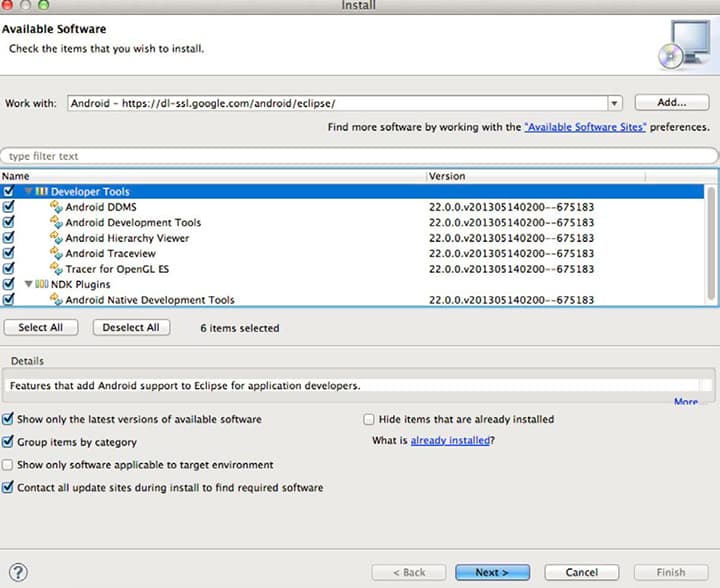Uncheck the Android Traceview checkbox
720x588 pixels.
(x=8, y=253)
